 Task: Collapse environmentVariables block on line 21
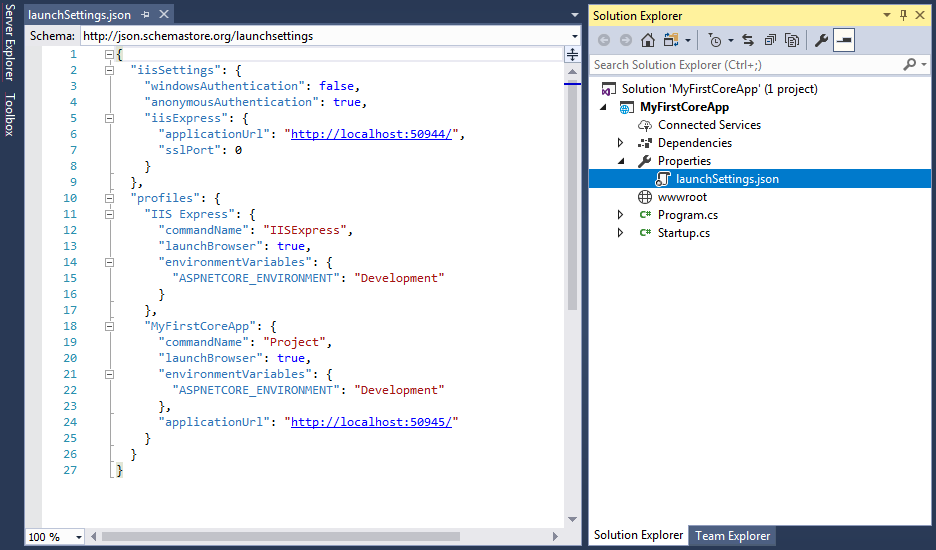(x=109, y=374)
